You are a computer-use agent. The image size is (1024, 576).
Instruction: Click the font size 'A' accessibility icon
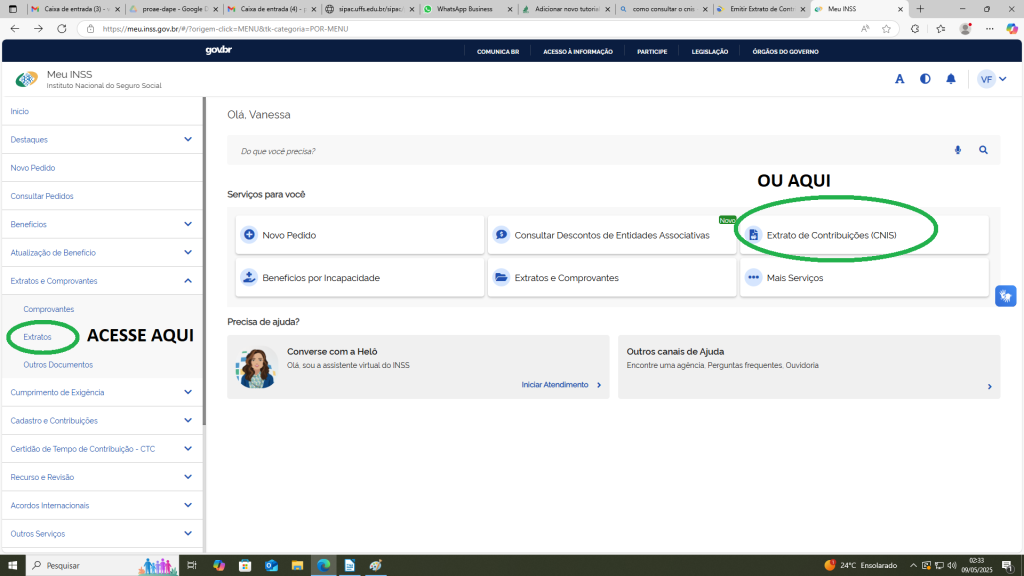point(899,79)
